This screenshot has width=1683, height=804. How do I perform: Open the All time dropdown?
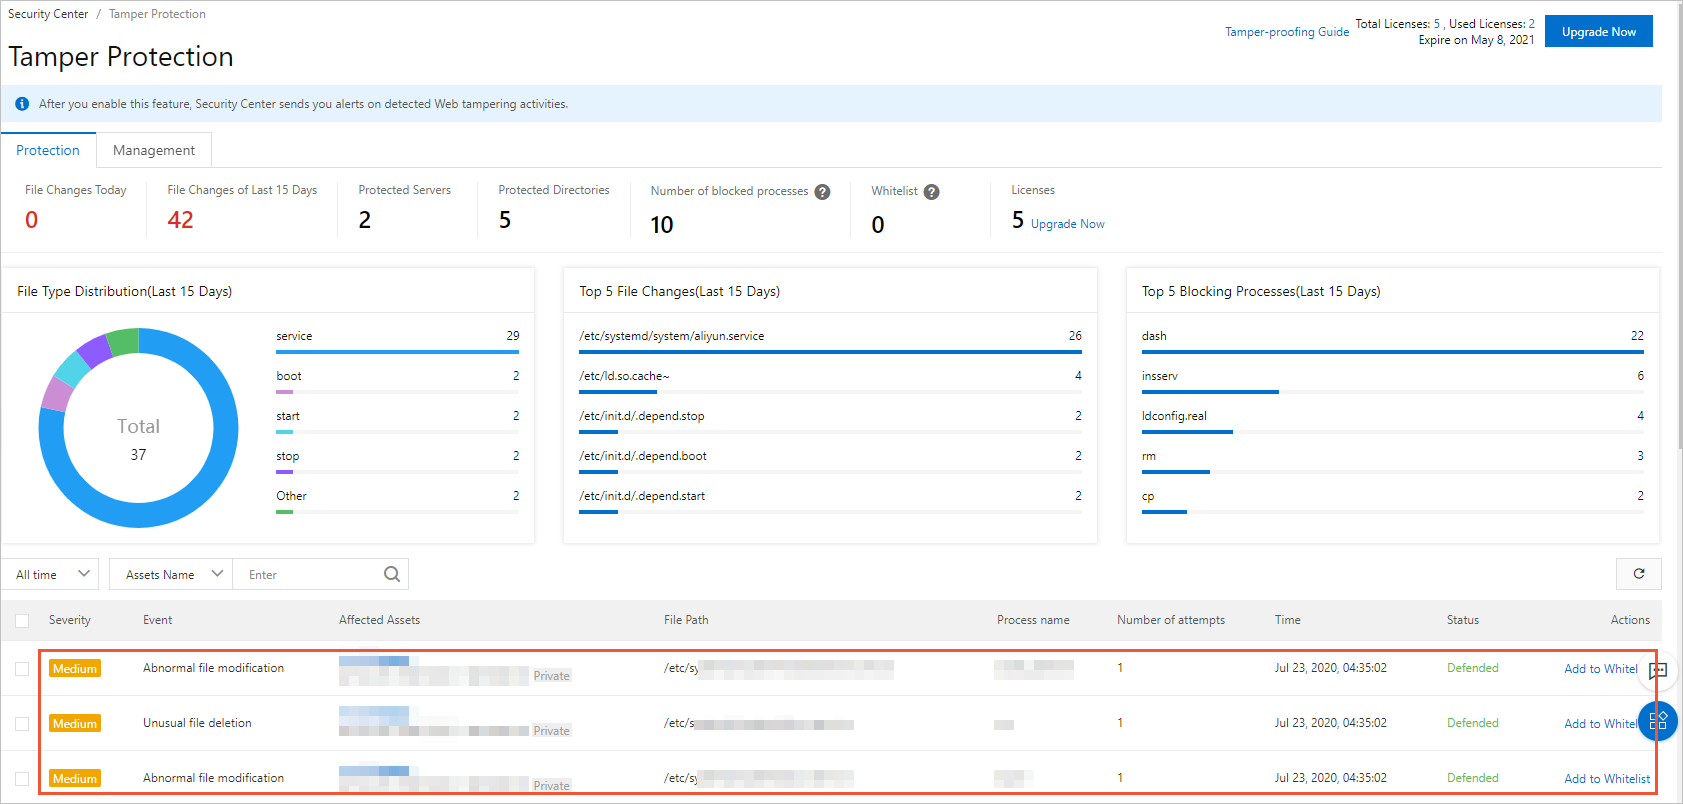(x=50, y=574)
